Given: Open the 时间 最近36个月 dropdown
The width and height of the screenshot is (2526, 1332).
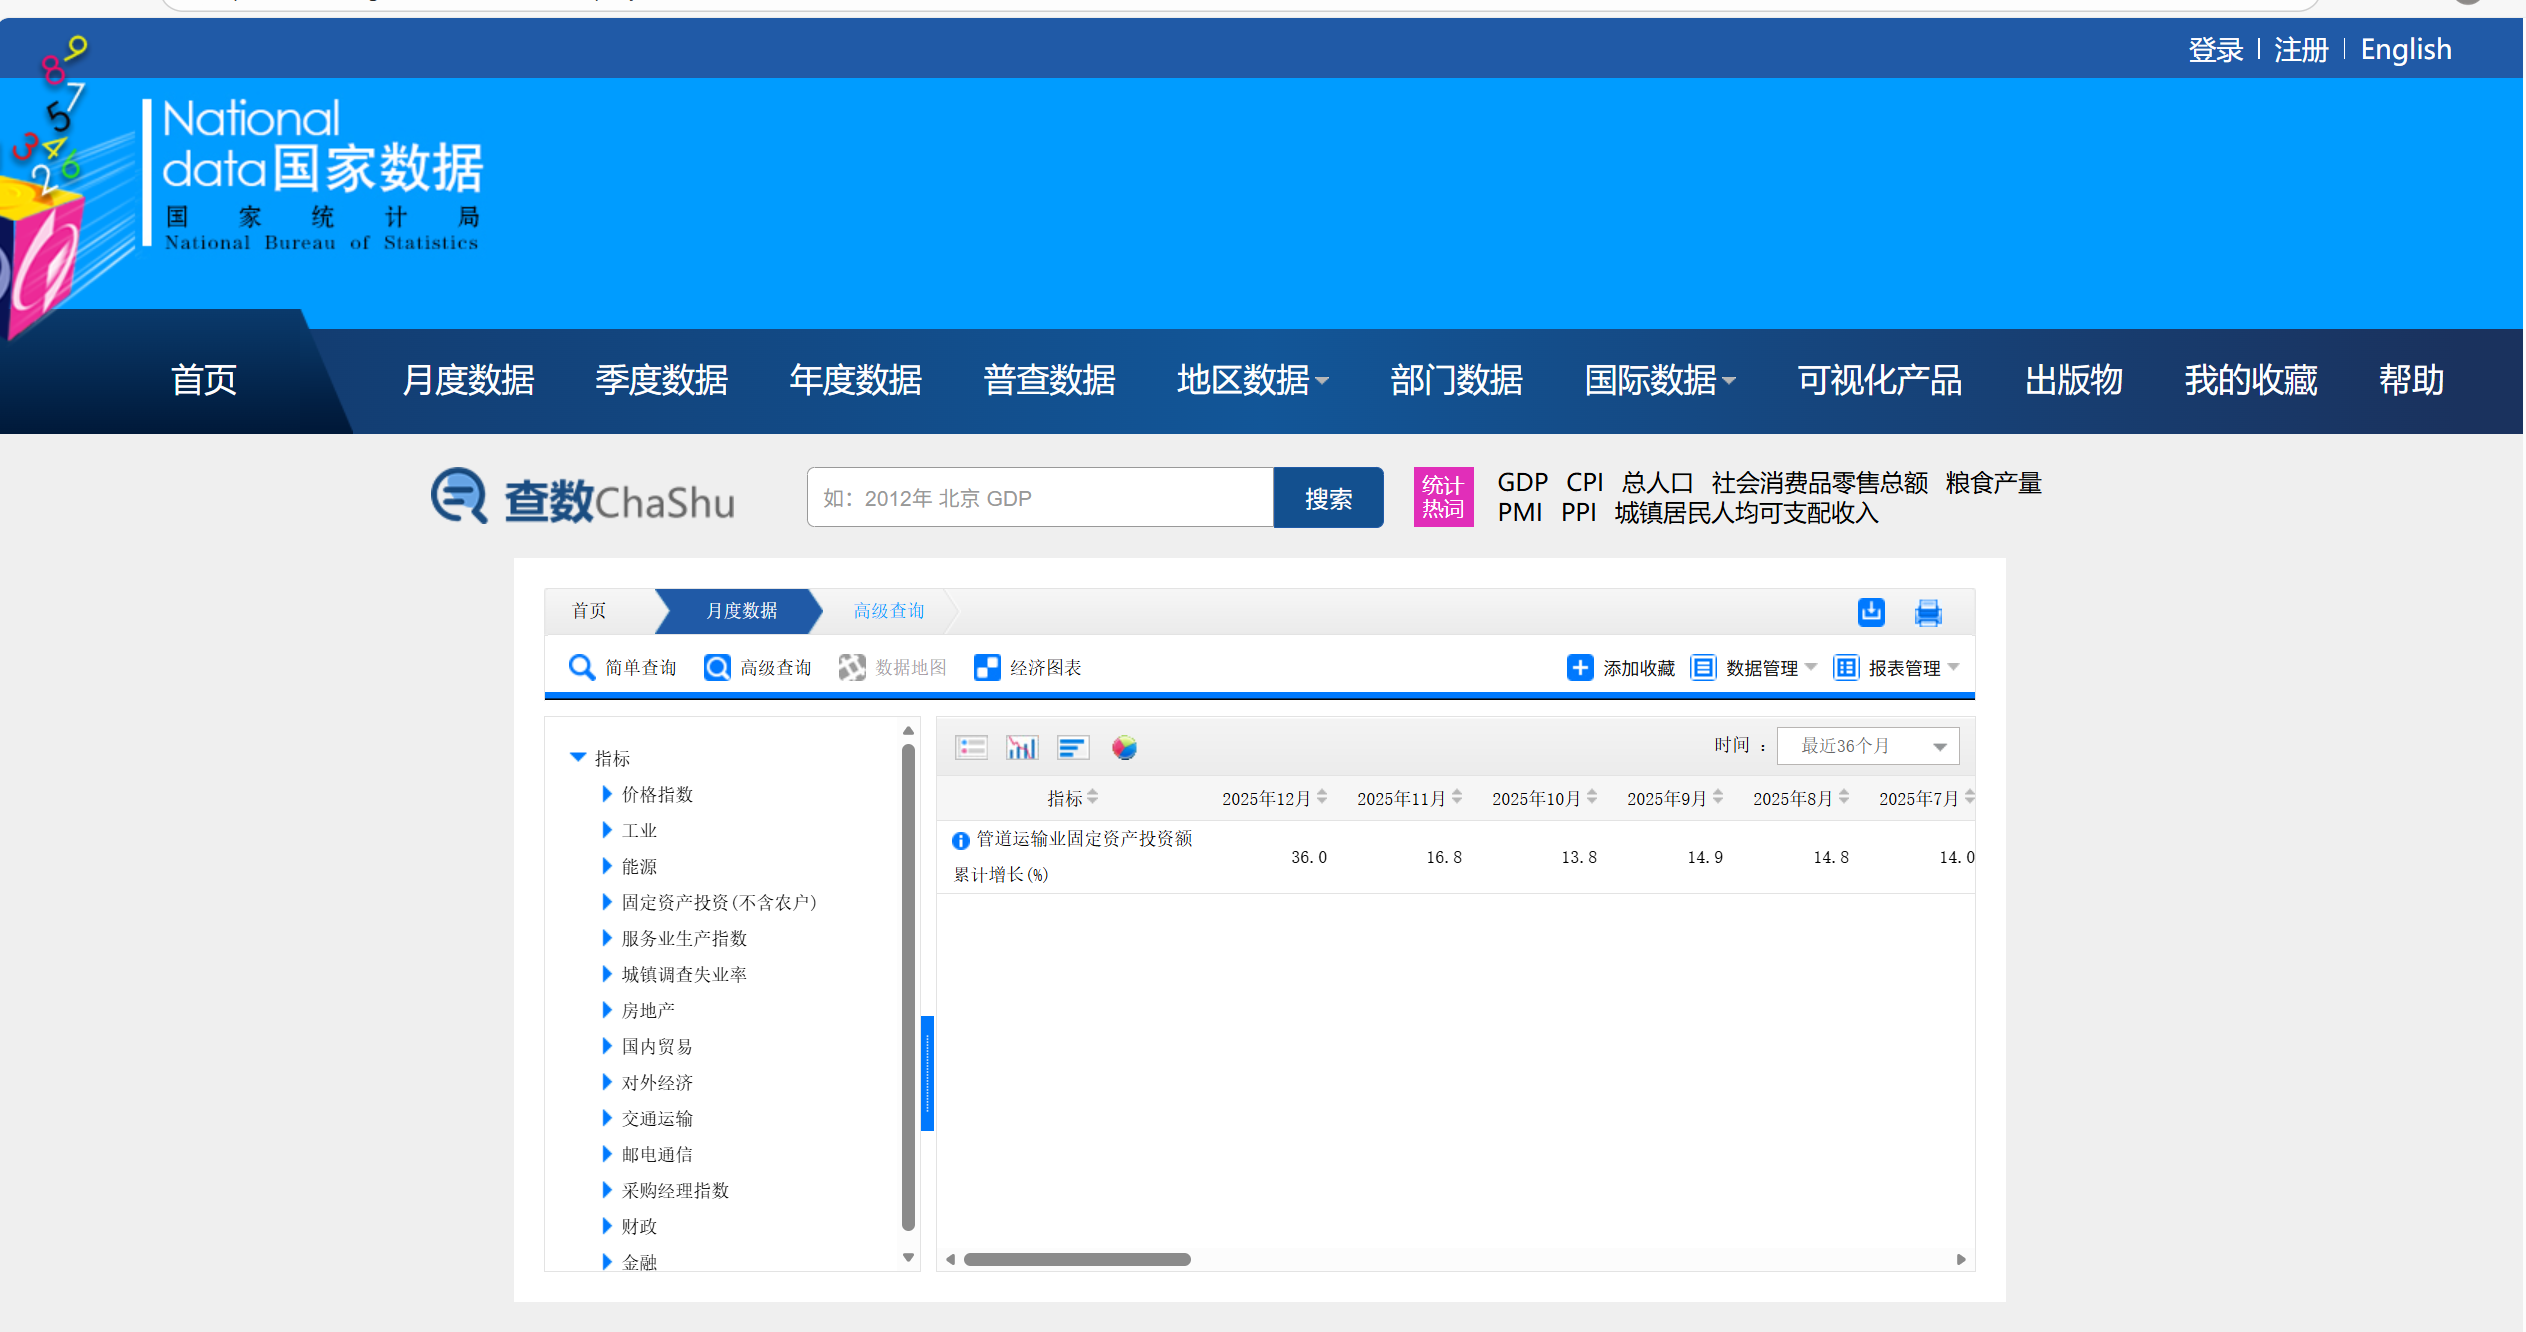Looking at the screenshot, I should click(1867, 746).
